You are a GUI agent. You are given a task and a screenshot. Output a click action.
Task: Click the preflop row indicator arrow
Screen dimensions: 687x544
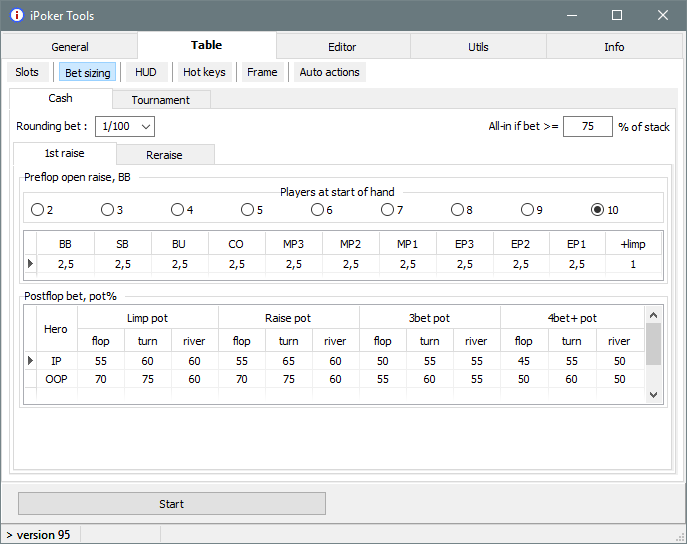(x=30, y=264)
